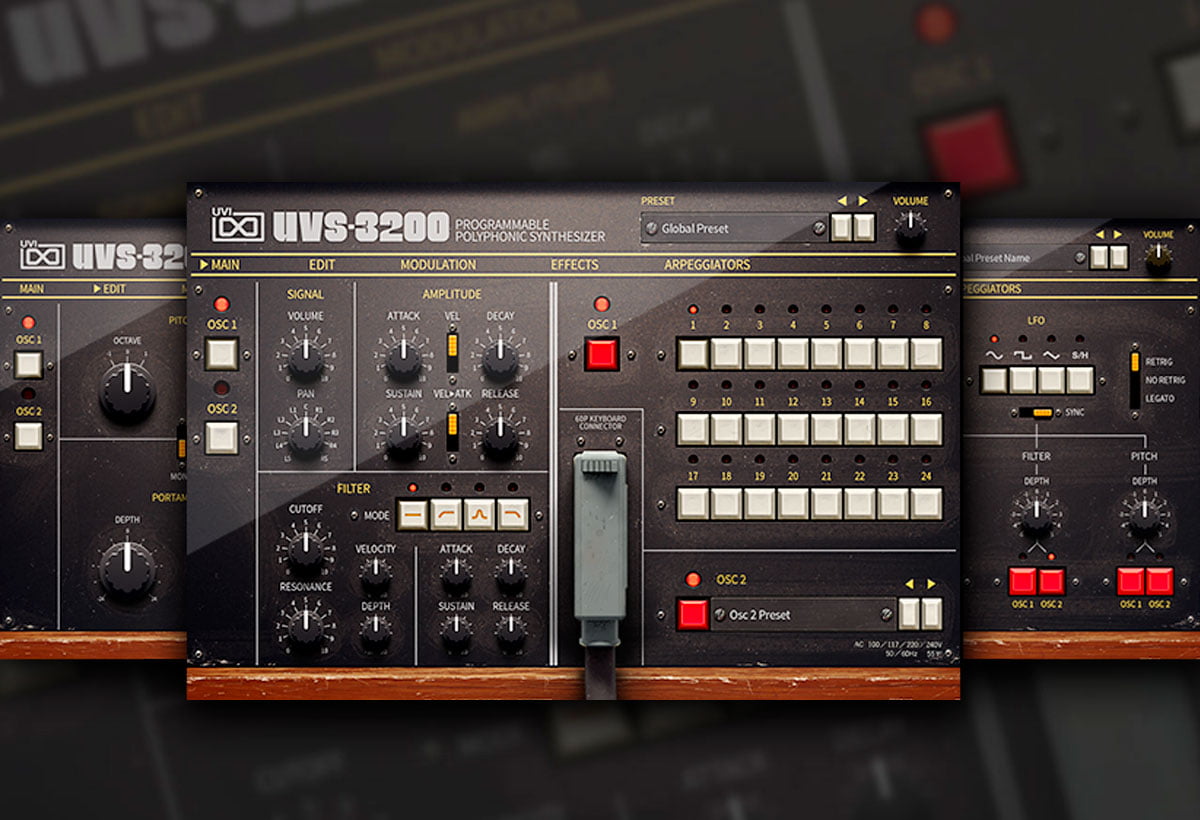
Task: Select oscillator preset button 6
Action: click(x=860, y=353)
